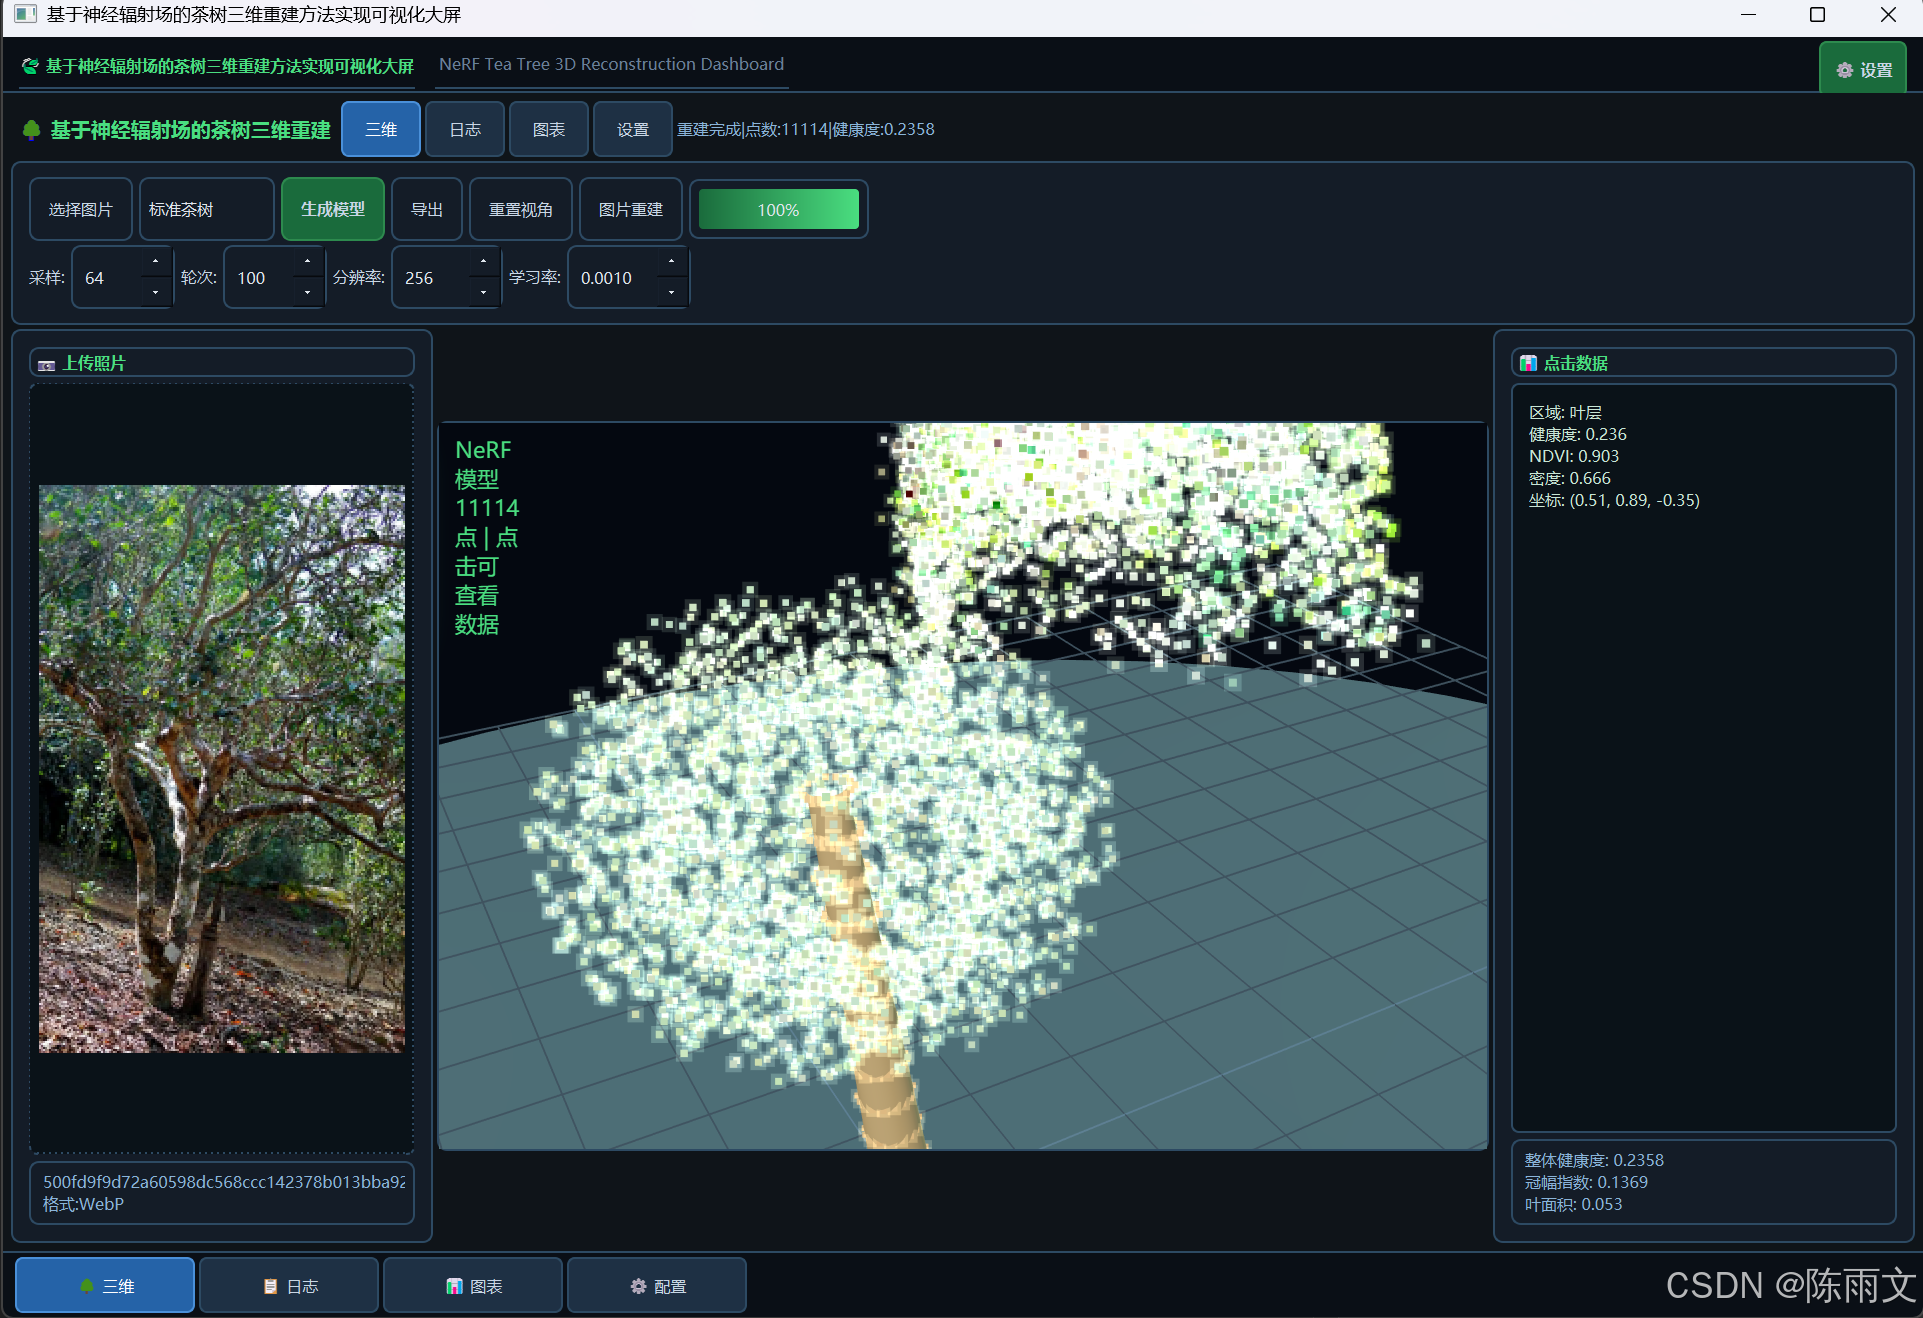Increase the 分辨率 value with the up arrow
This screenshot has width=1923, height=1318.
coord(483,262)
